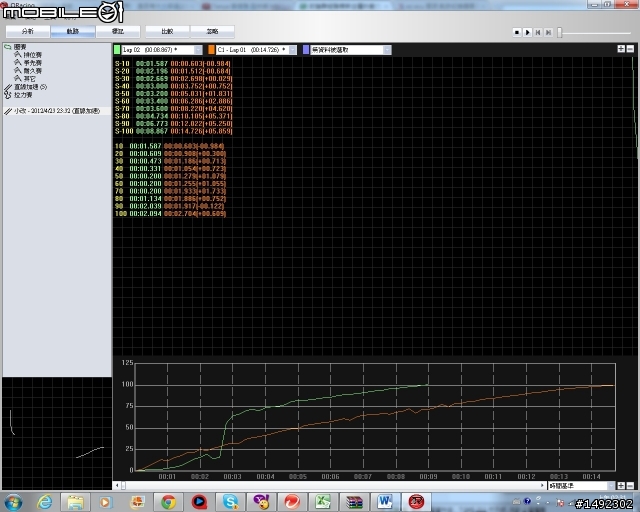Zoom out track view with top minus button
This screenshot has width=640, height=512.
click(630, 49)
